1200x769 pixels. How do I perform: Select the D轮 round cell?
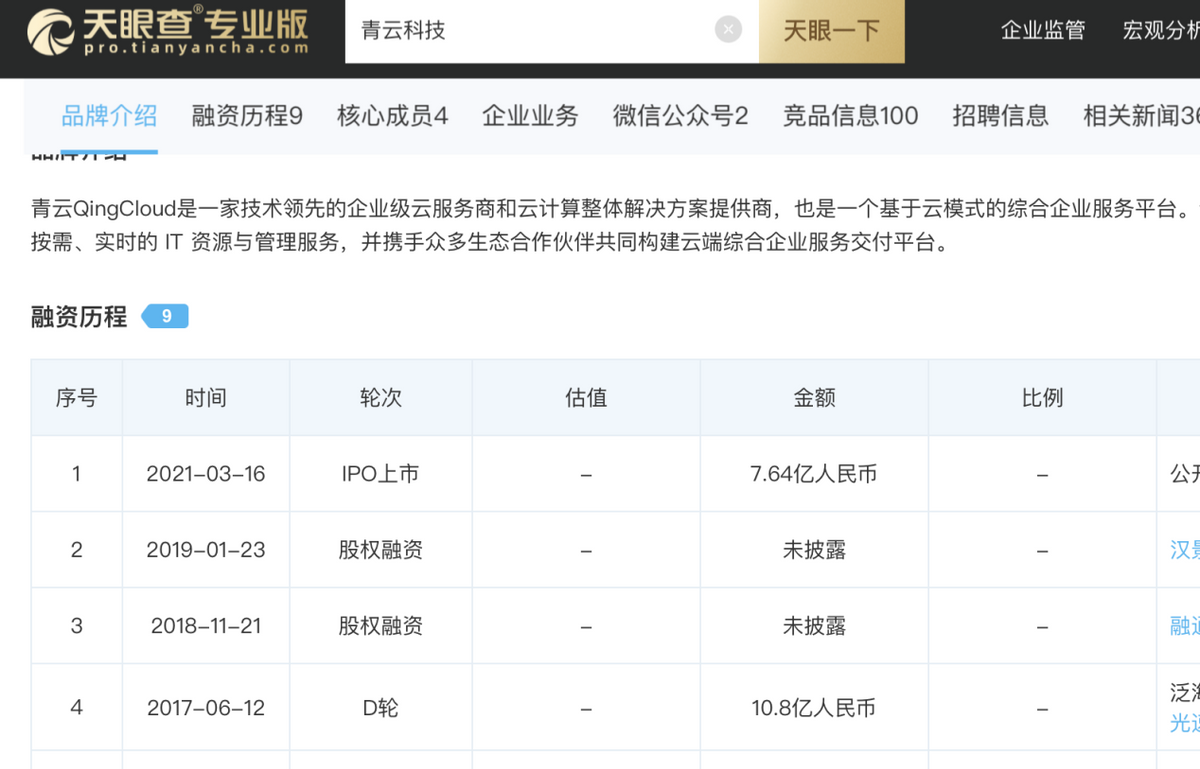pyautogui.click(x=380, y=708)
